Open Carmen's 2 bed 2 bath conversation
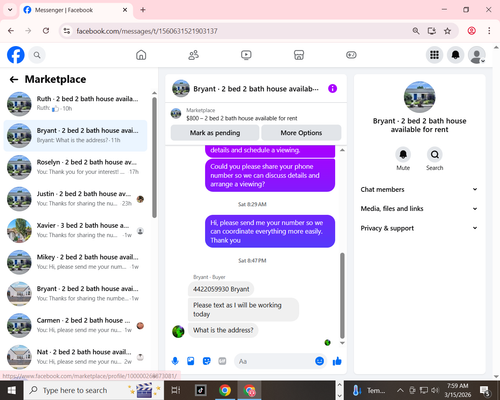Viewport: 500px width, 400px height. [75, 325]
